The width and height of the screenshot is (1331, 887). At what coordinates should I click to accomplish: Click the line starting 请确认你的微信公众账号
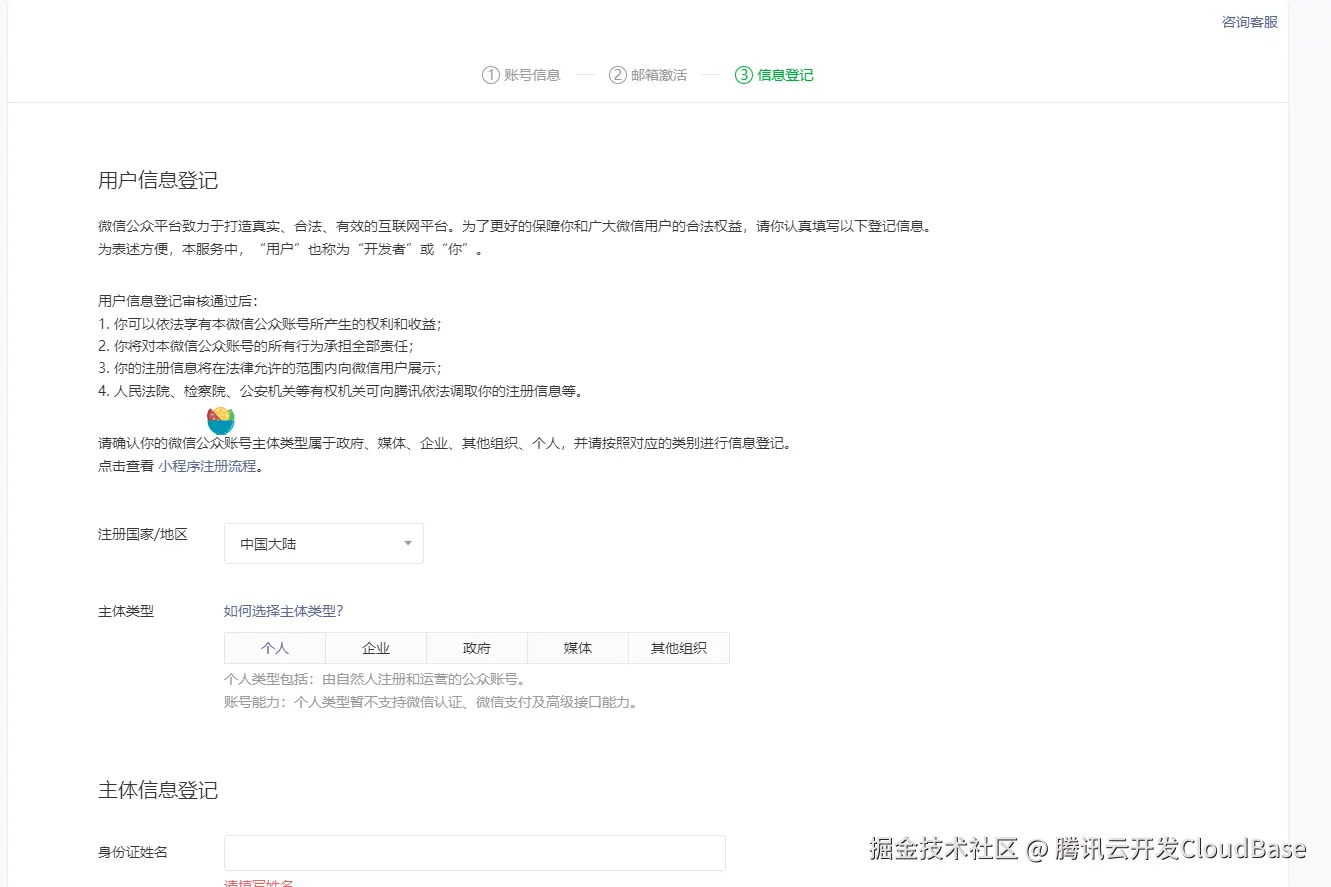(445, 443)
